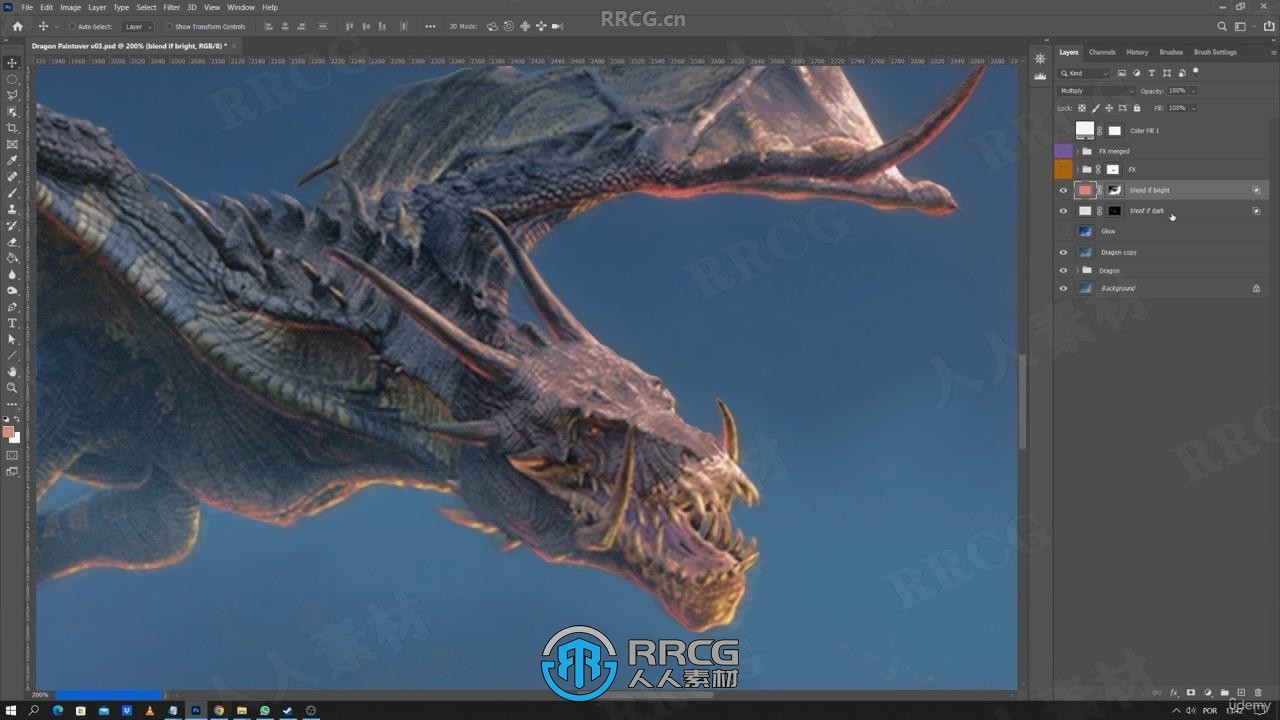Select the Brush tool
The width and height of the screenshot is (1280, 720).
(12, 193)
